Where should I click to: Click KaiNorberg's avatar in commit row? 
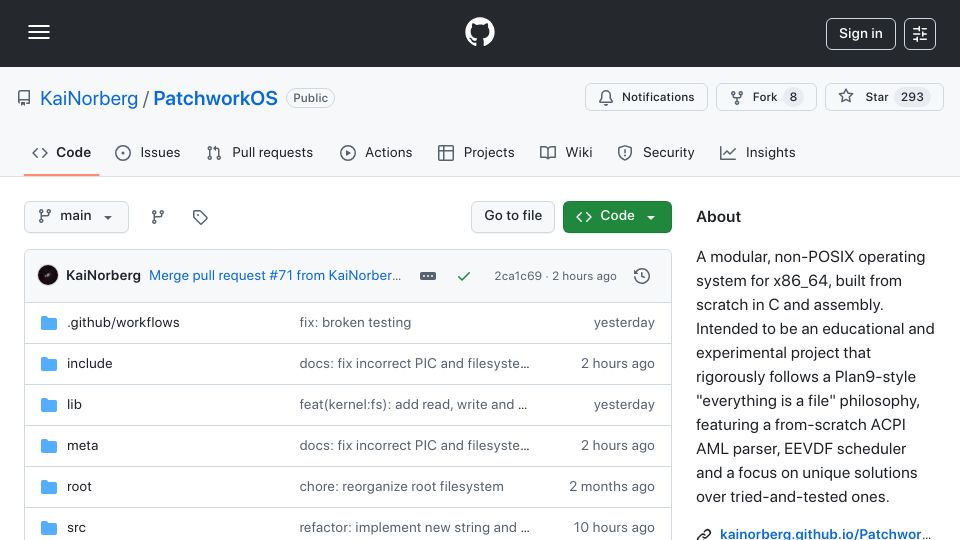(48, 276)
